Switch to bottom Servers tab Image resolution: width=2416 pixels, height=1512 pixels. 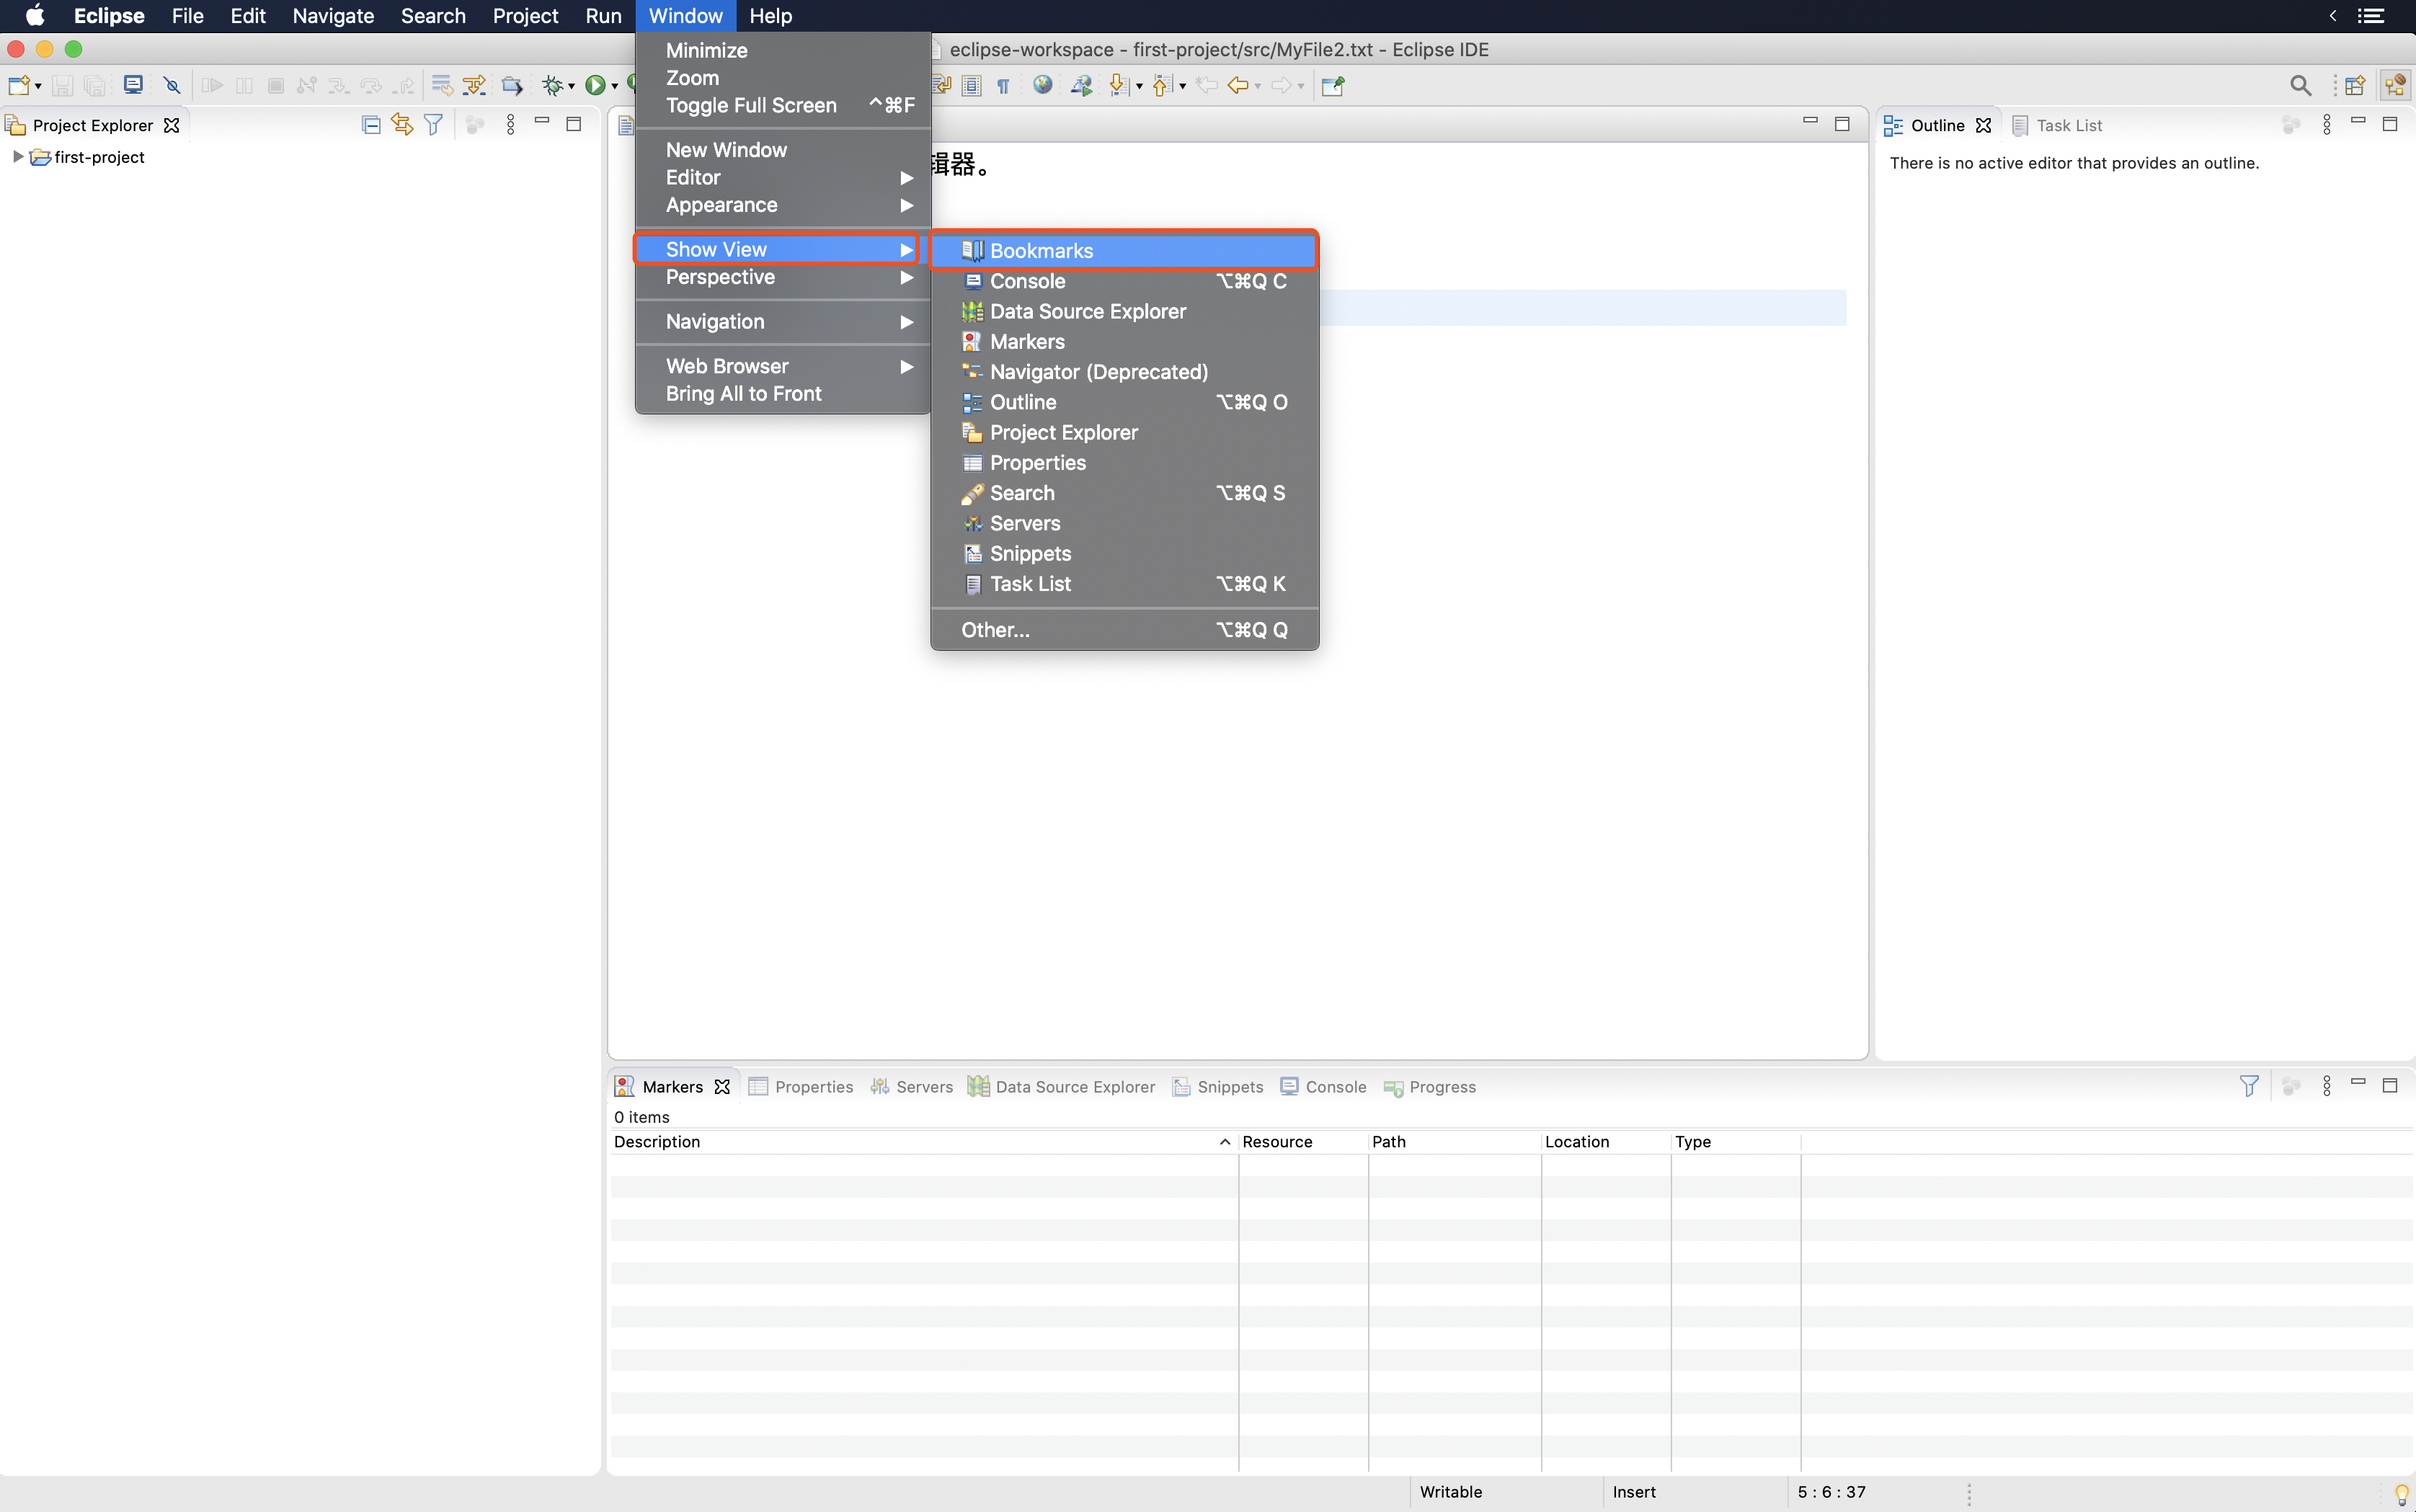coord(911,1087)
